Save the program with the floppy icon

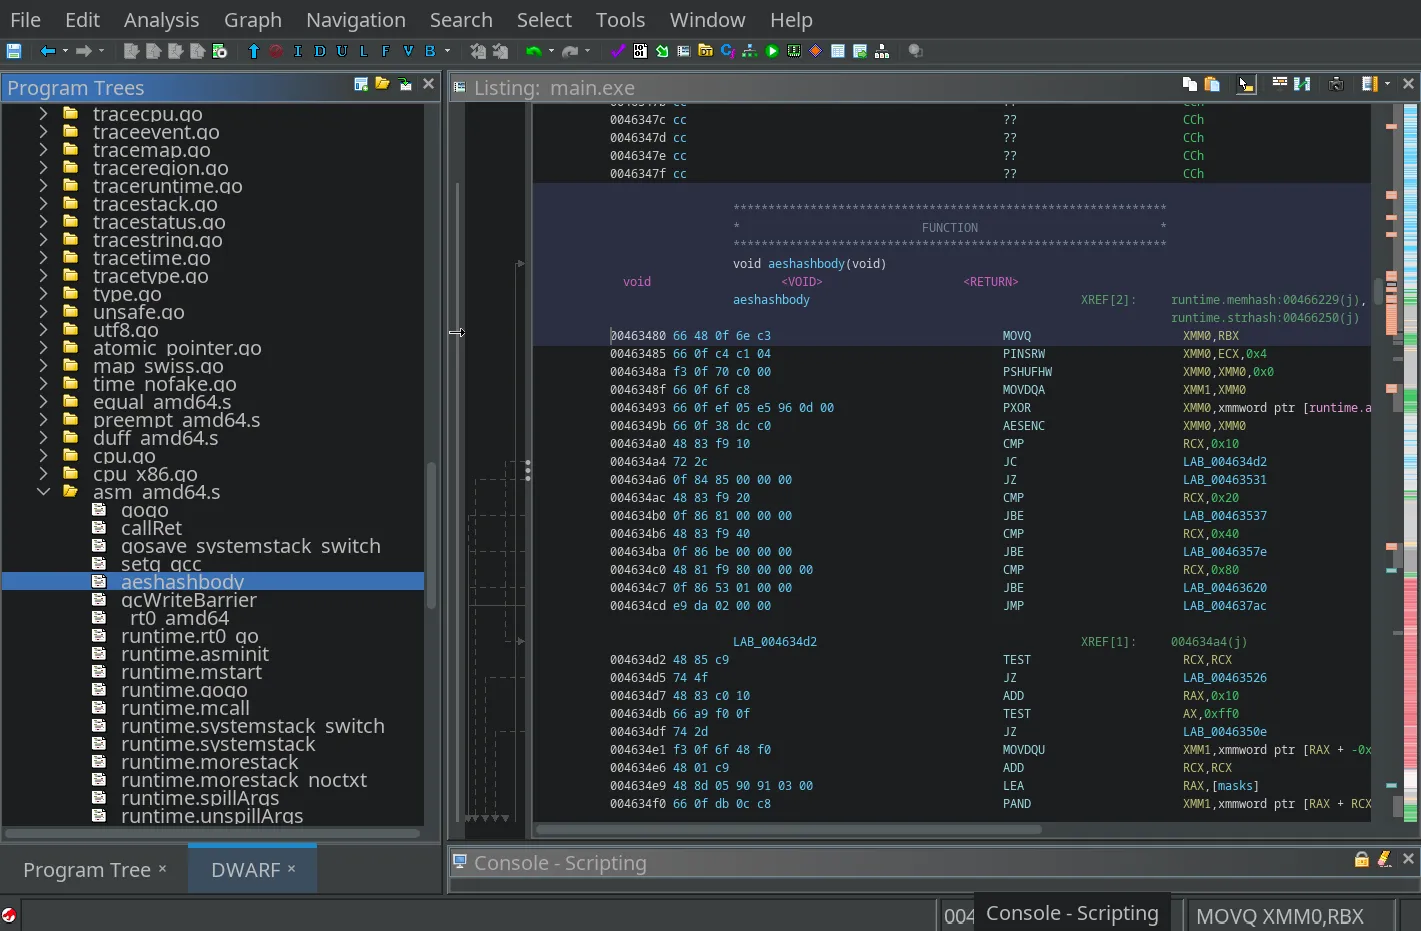14,51
